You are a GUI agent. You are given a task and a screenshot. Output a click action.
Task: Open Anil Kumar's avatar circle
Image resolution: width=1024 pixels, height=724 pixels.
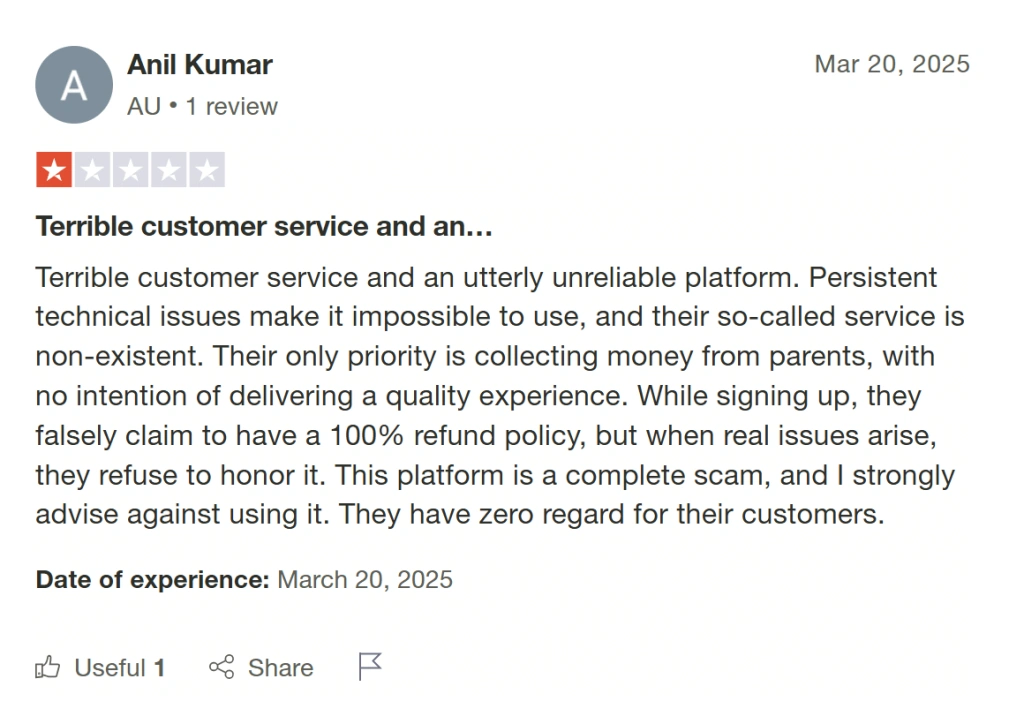pos(74,85)
